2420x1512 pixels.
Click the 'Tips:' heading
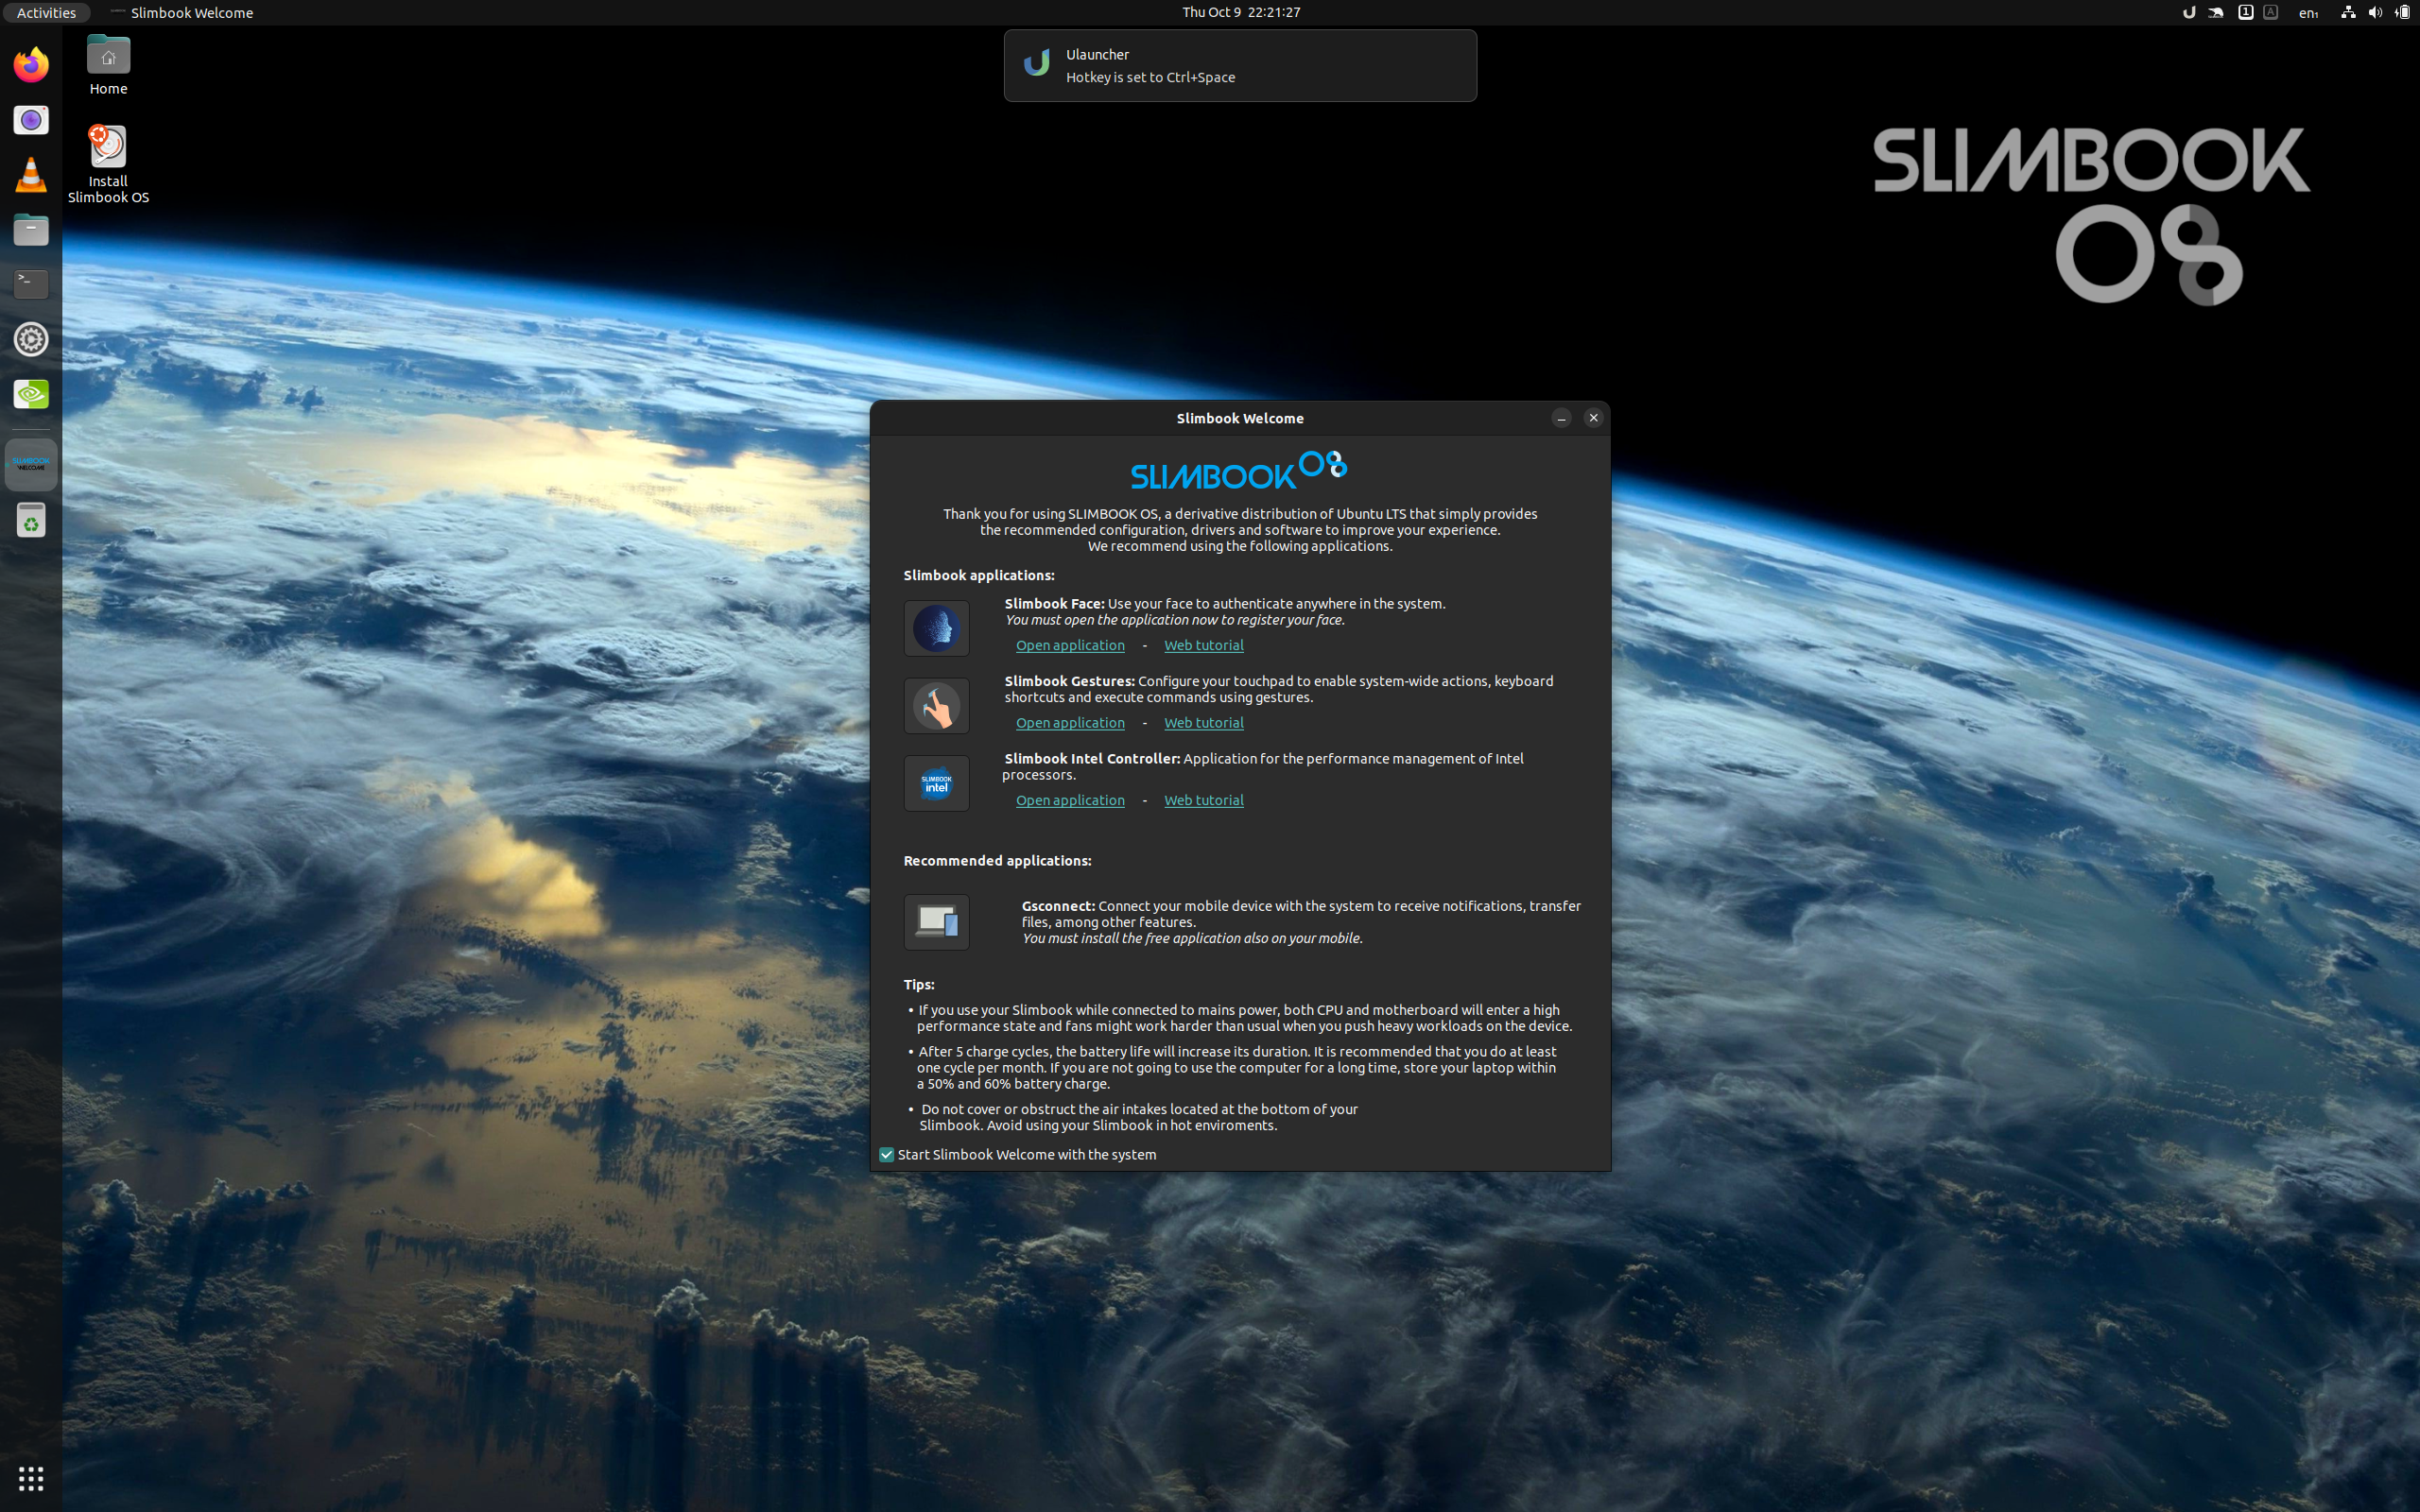(x=919, y=985)
